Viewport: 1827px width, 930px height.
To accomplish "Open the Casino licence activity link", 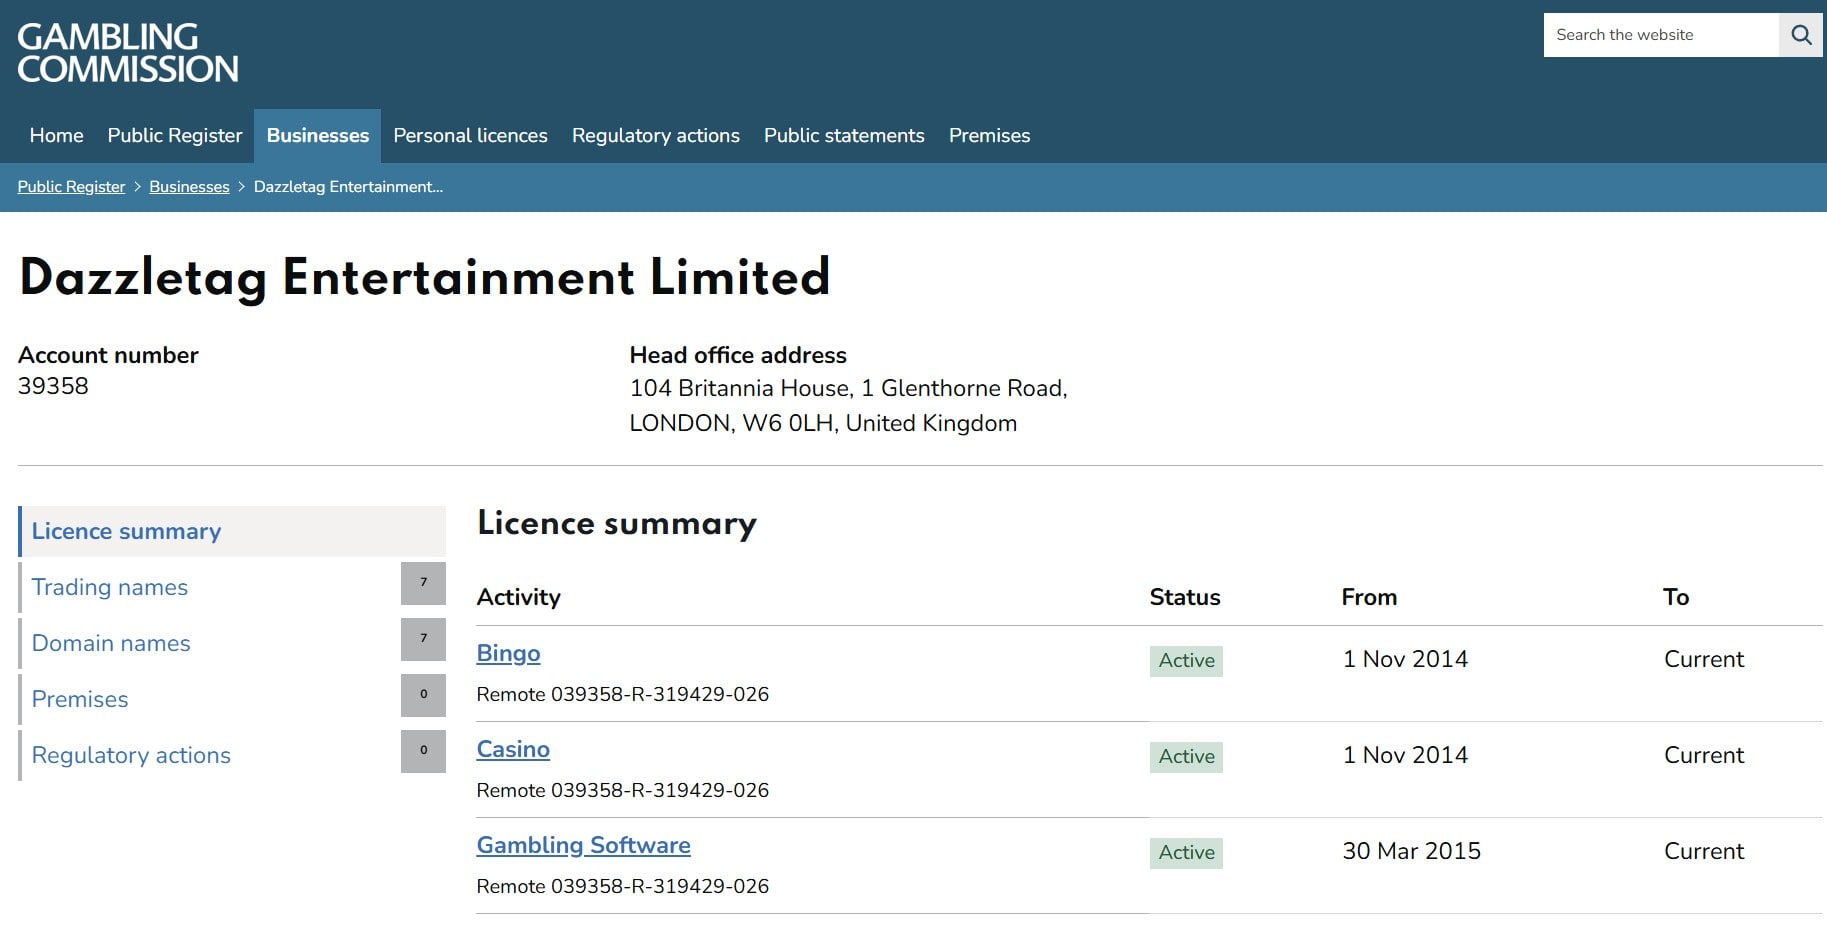I will pos(513,750).
